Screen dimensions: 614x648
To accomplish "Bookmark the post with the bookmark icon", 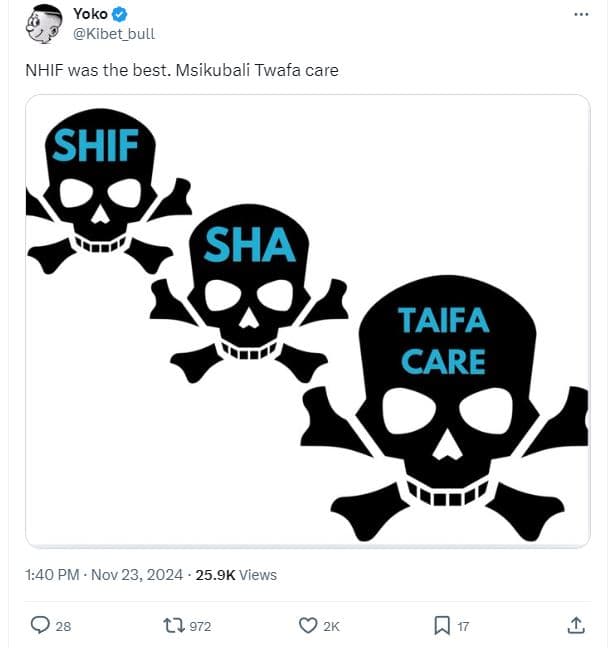I will [x=441, y=625].
